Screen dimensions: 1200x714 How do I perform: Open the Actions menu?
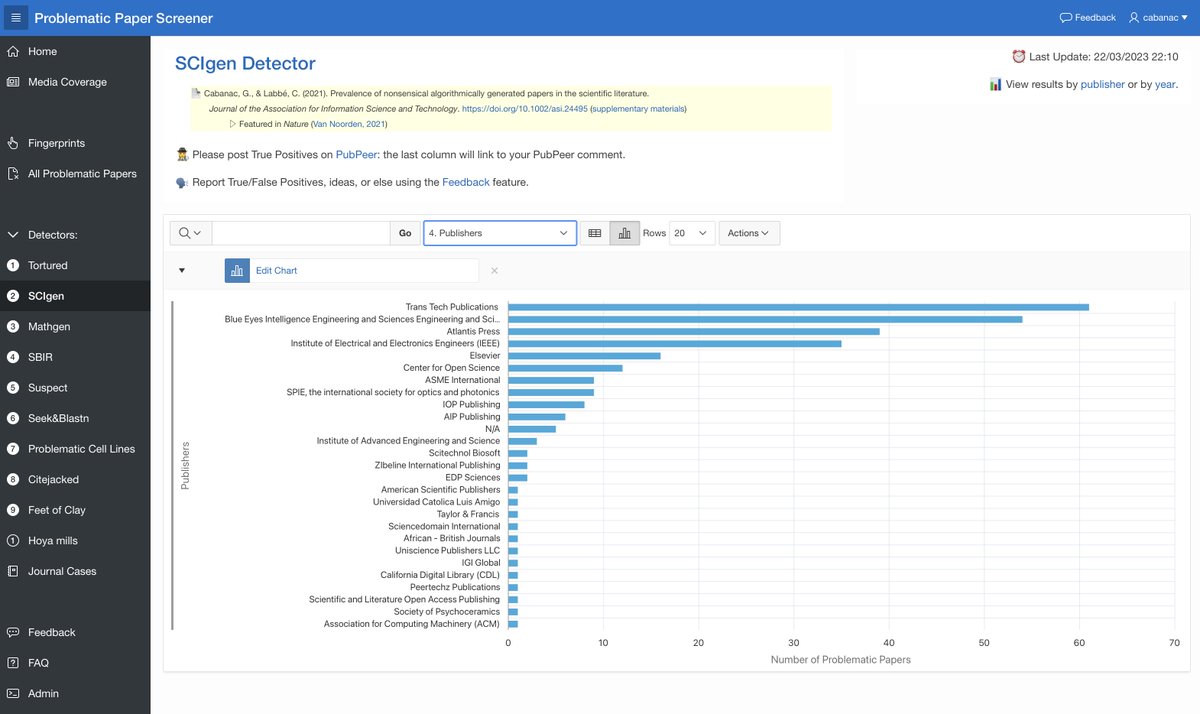(749, 233)
